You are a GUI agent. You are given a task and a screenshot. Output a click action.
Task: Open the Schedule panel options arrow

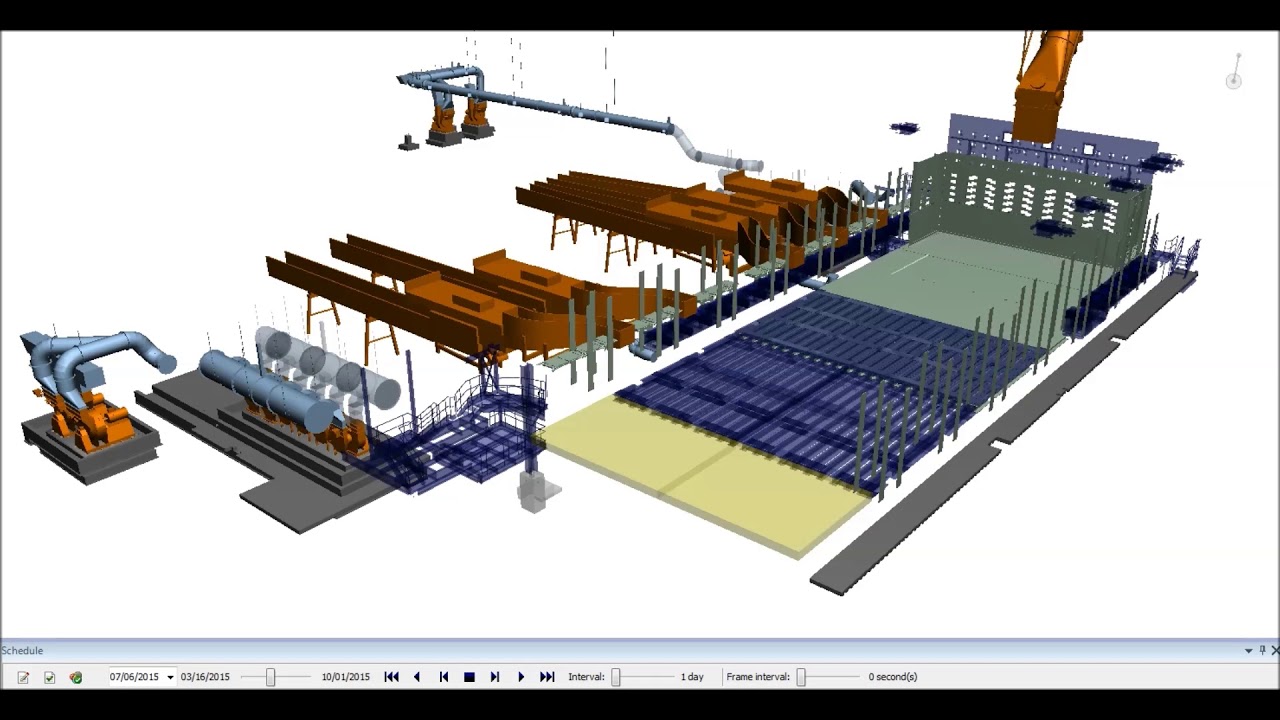click(1248, 651)
